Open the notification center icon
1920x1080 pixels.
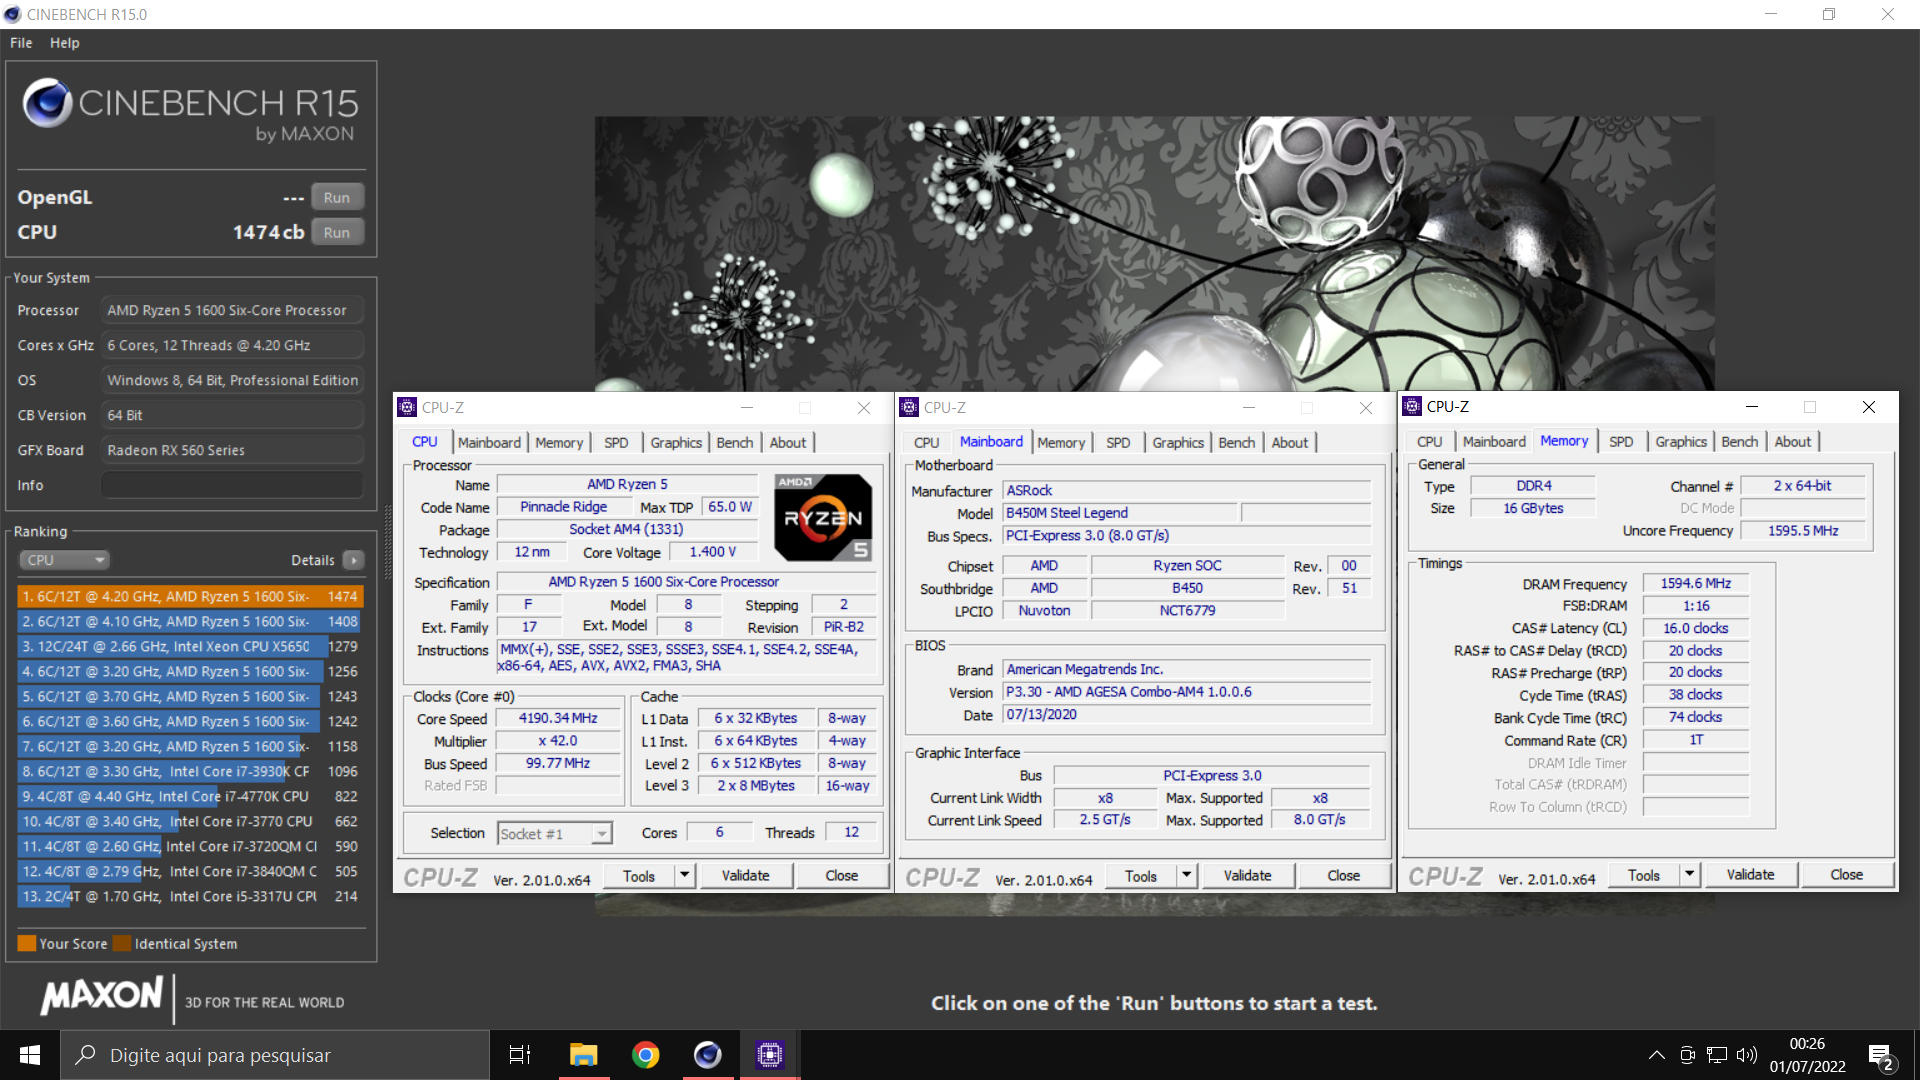click(1880, 1057)
